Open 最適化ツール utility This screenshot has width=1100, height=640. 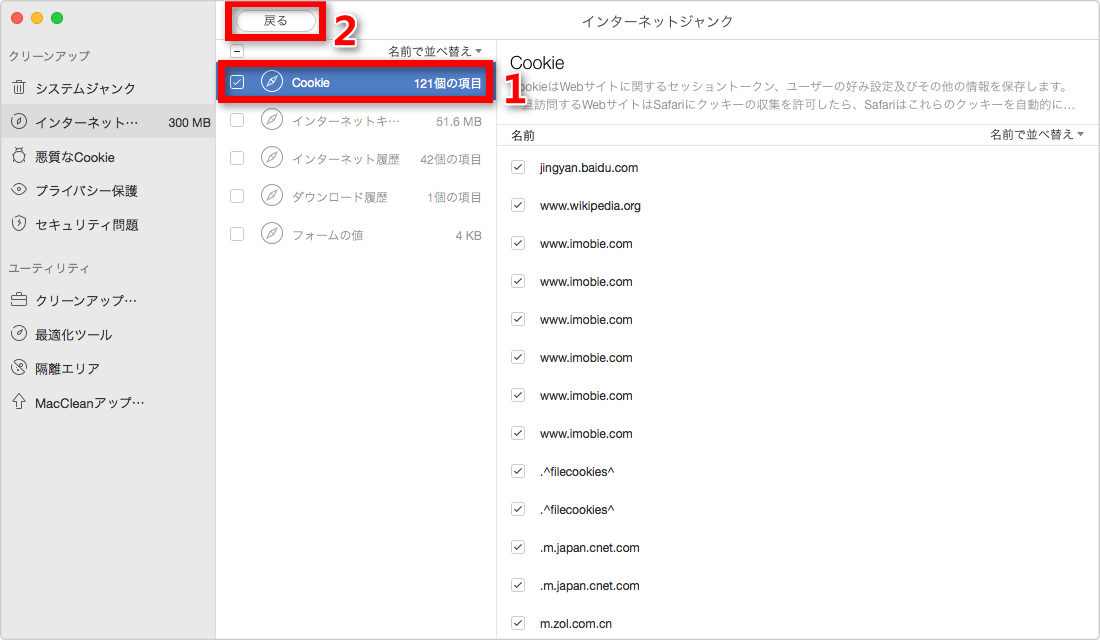pos(107,335)
